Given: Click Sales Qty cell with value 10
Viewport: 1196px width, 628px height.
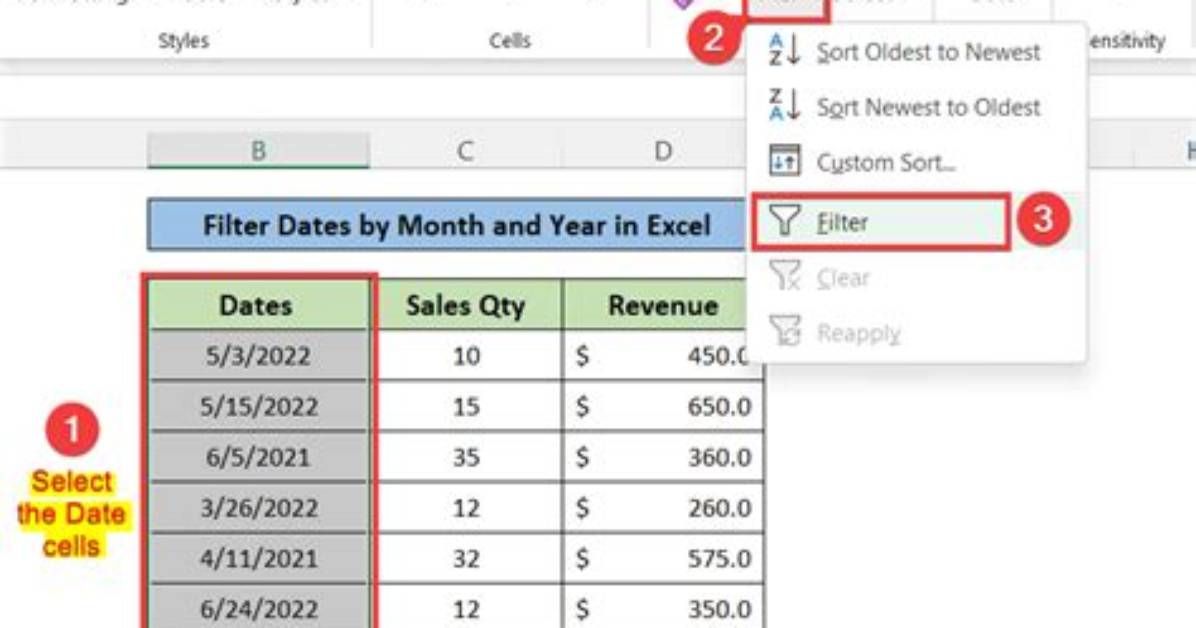Looking at the screenshot, I should point(466,356).
